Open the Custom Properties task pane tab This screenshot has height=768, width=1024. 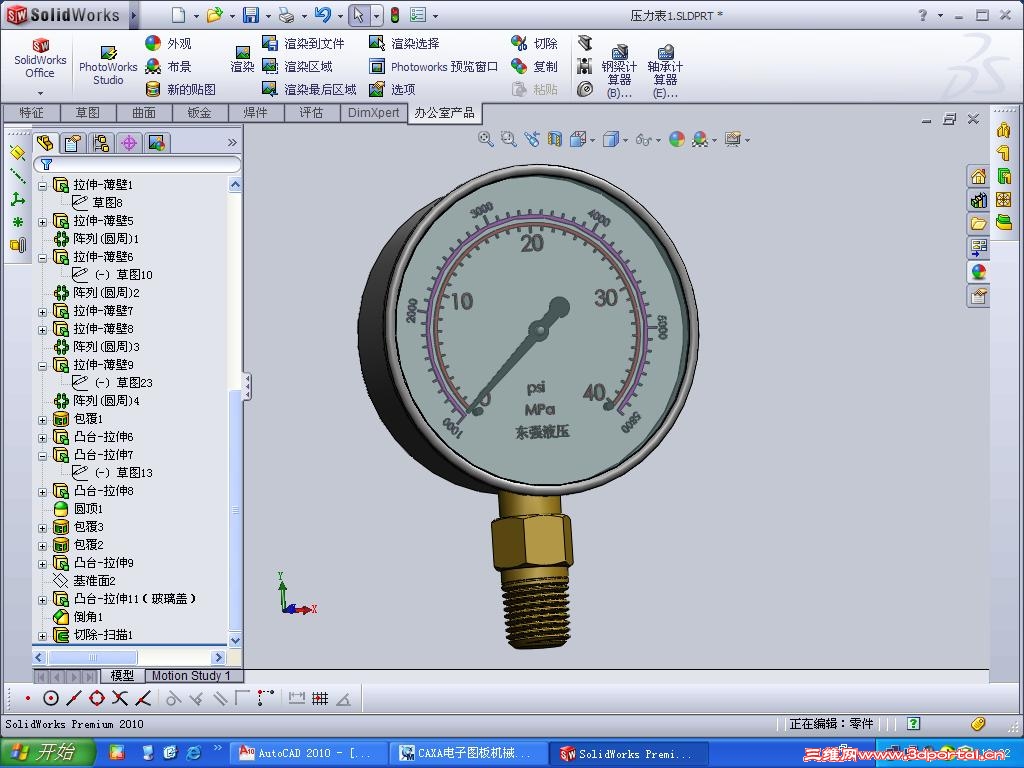pyautogui.click(x=978, y=297)
